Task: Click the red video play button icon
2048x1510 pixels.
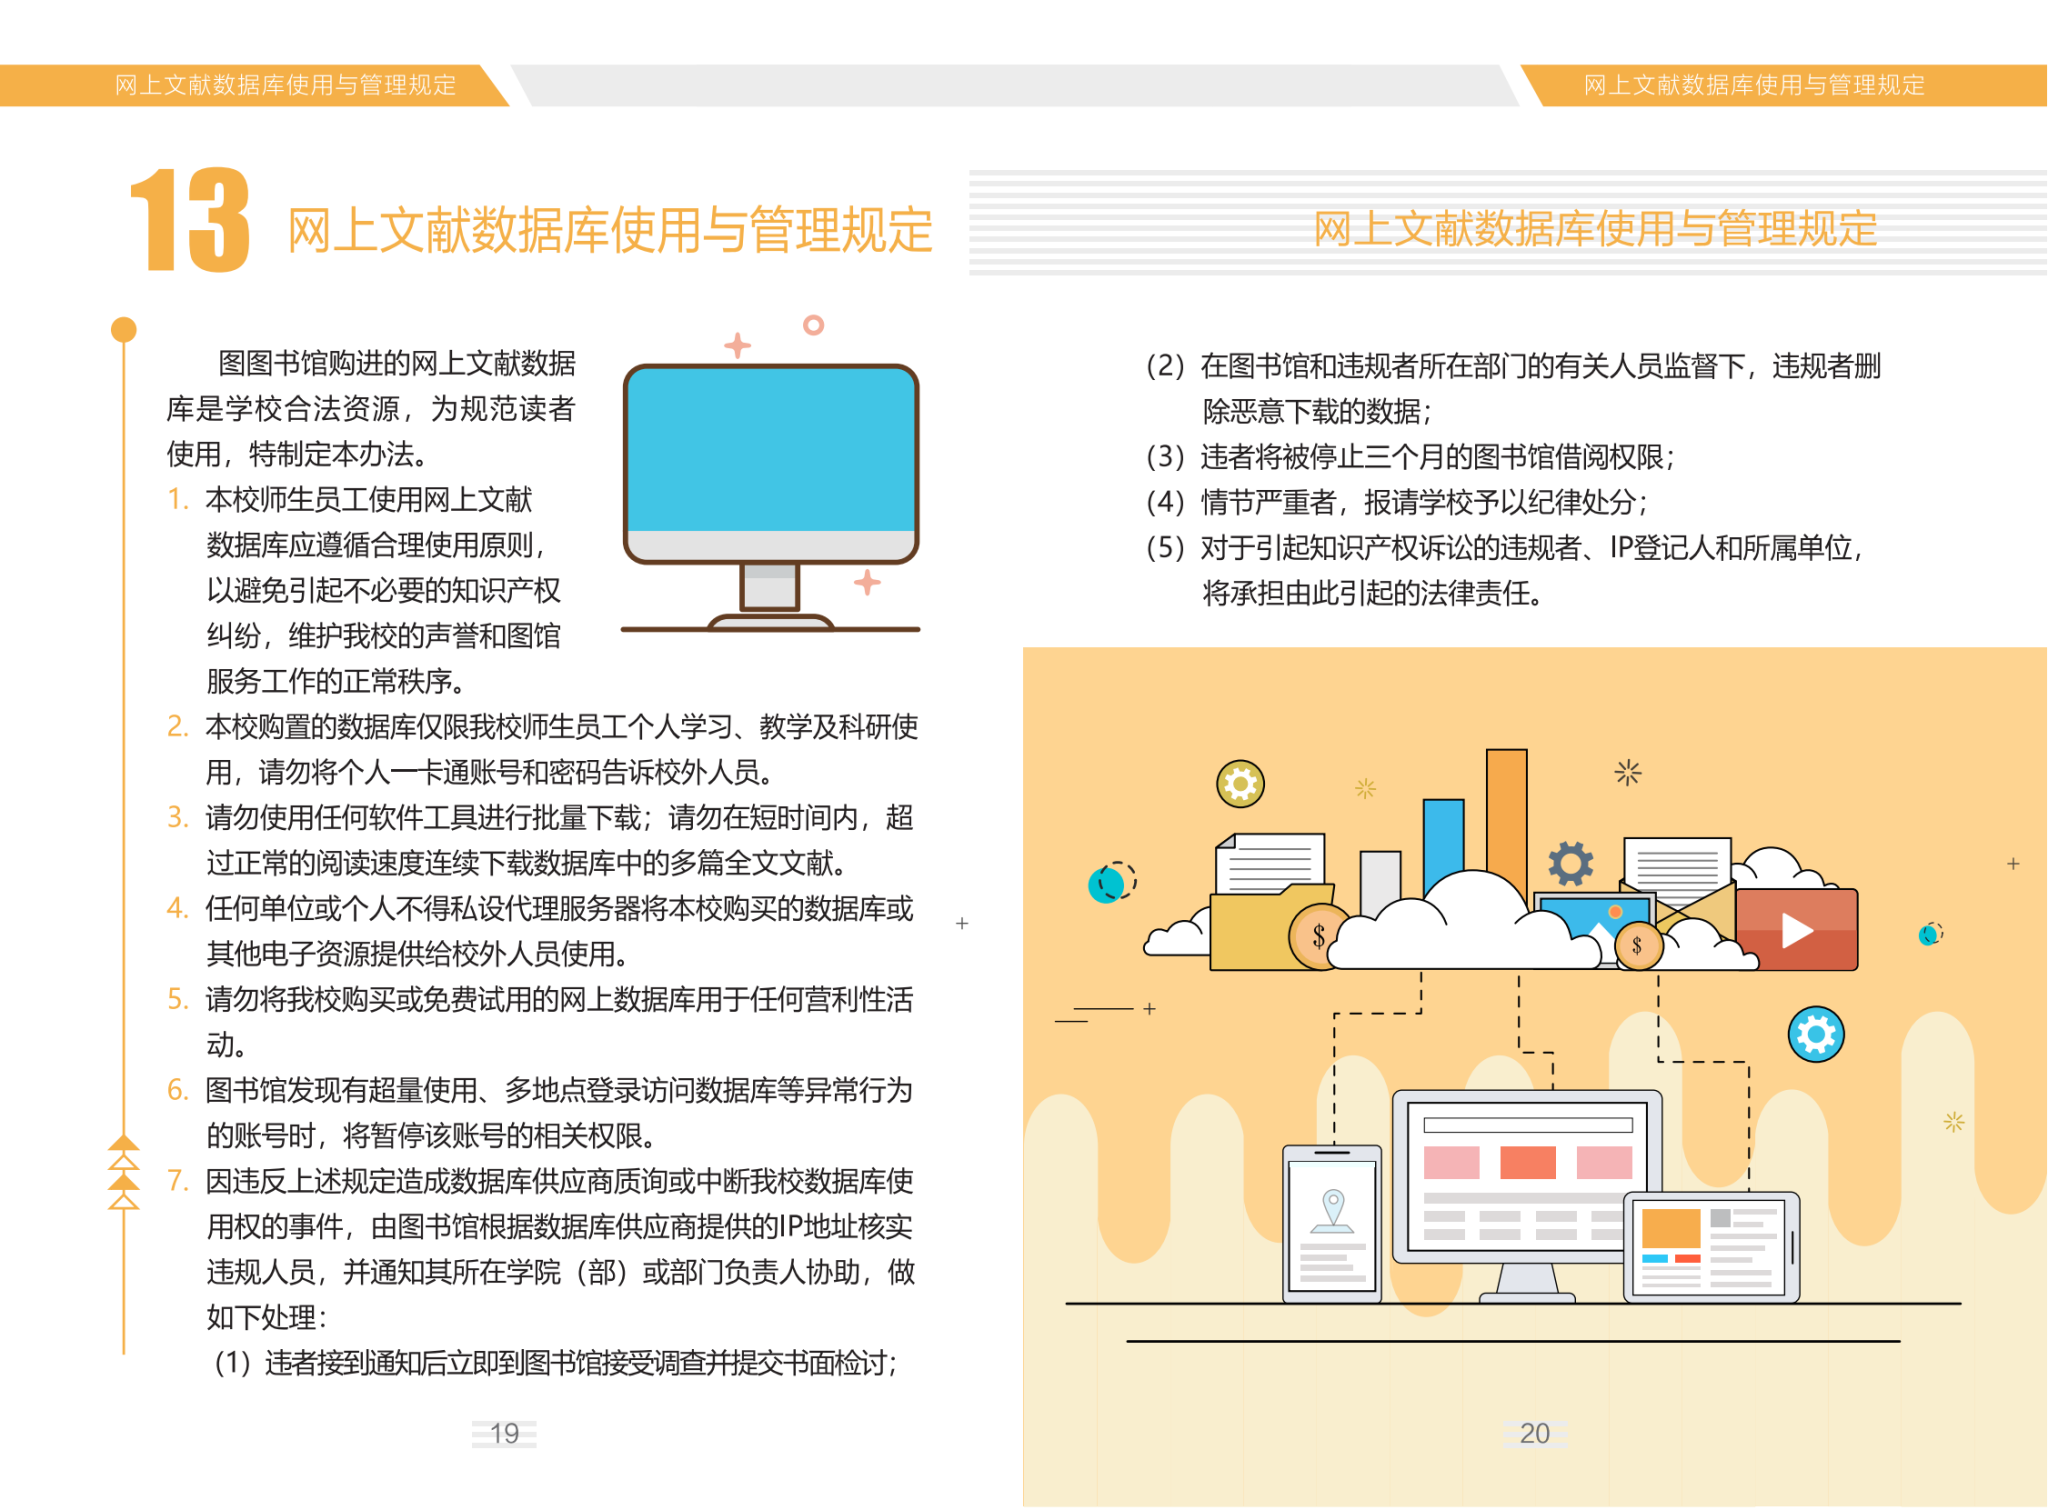Action: (1797, 930)
